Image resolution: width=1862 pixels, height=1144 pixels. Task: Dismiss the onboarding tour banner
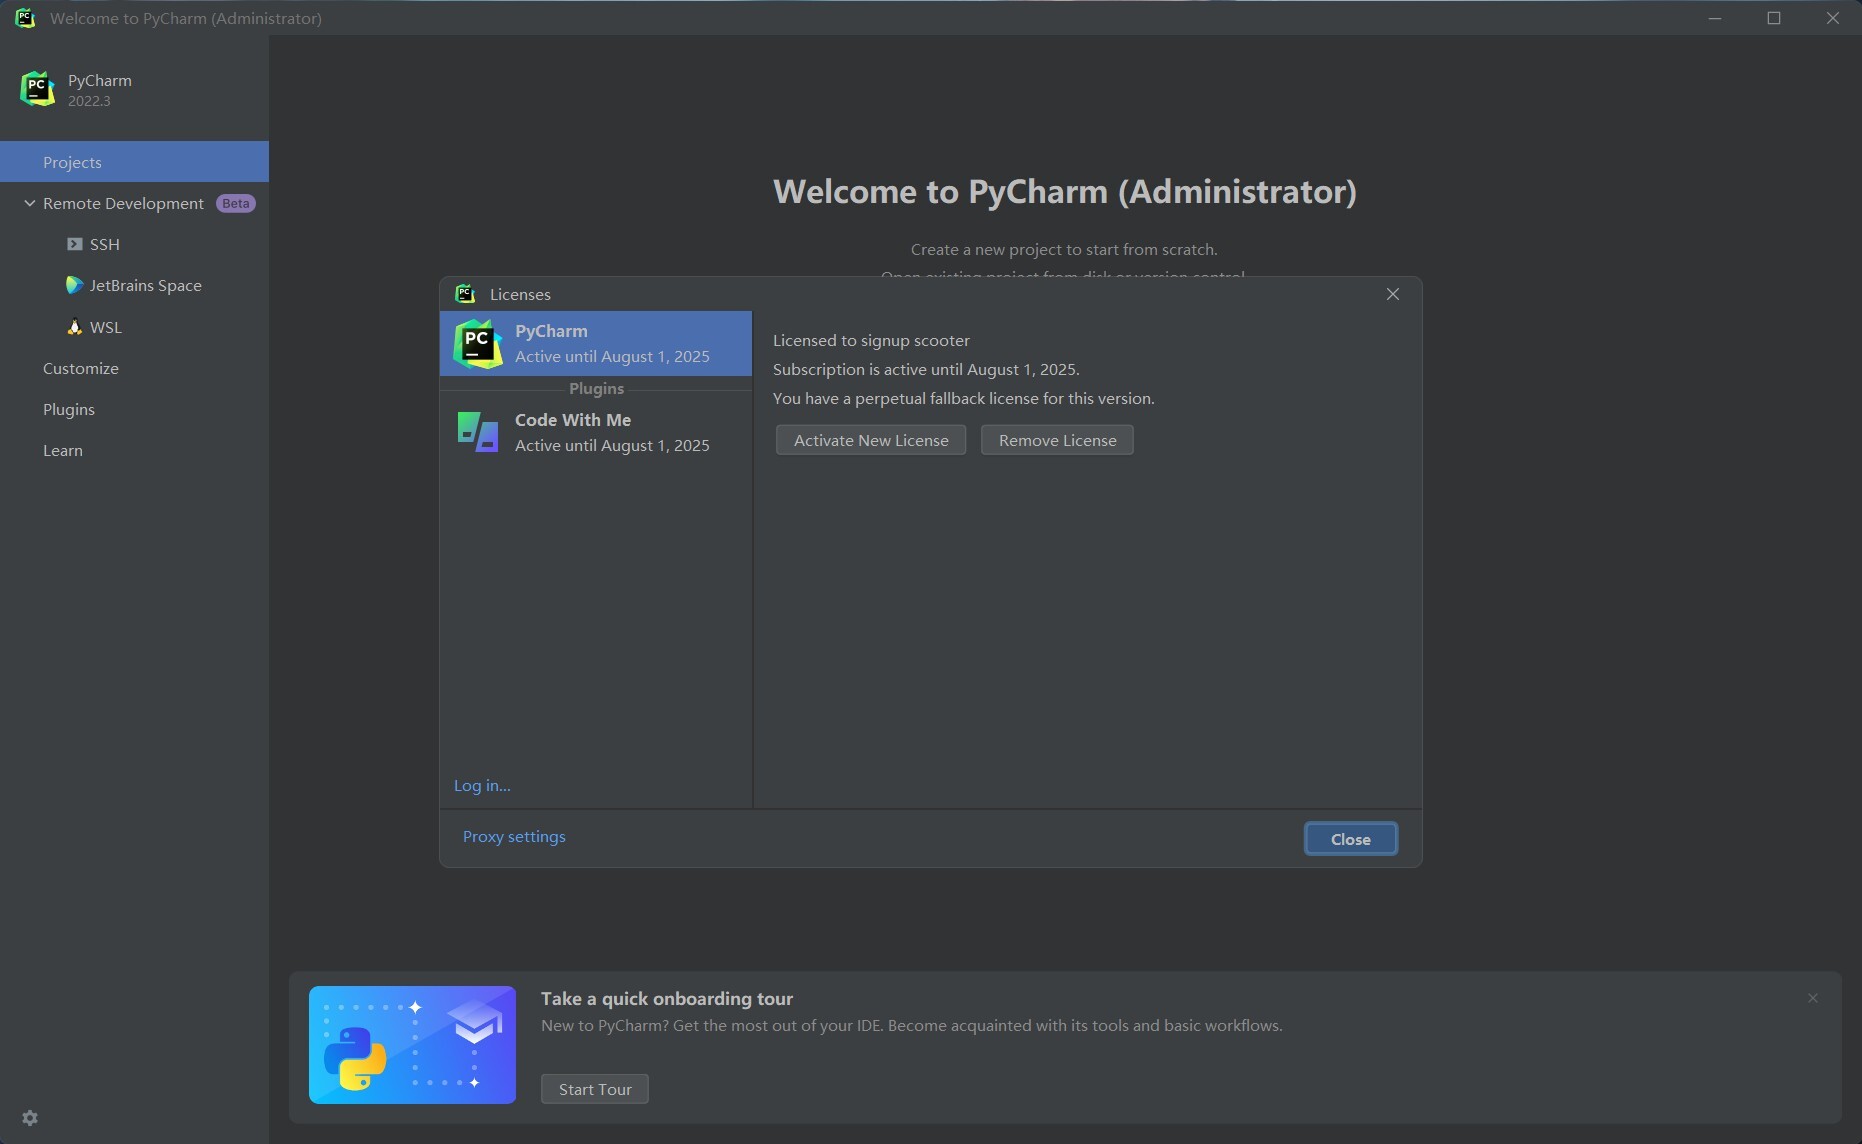1812,998
